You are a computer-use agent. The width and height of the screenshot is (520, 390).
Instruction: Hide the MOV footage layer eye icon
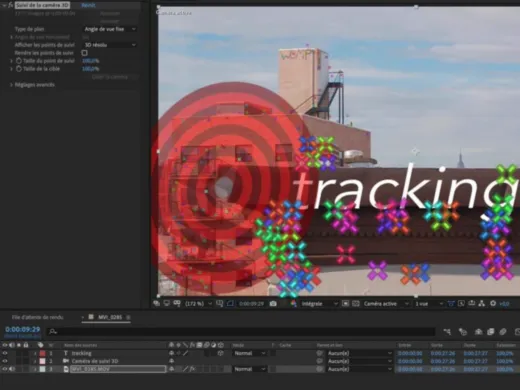point(5,369)
